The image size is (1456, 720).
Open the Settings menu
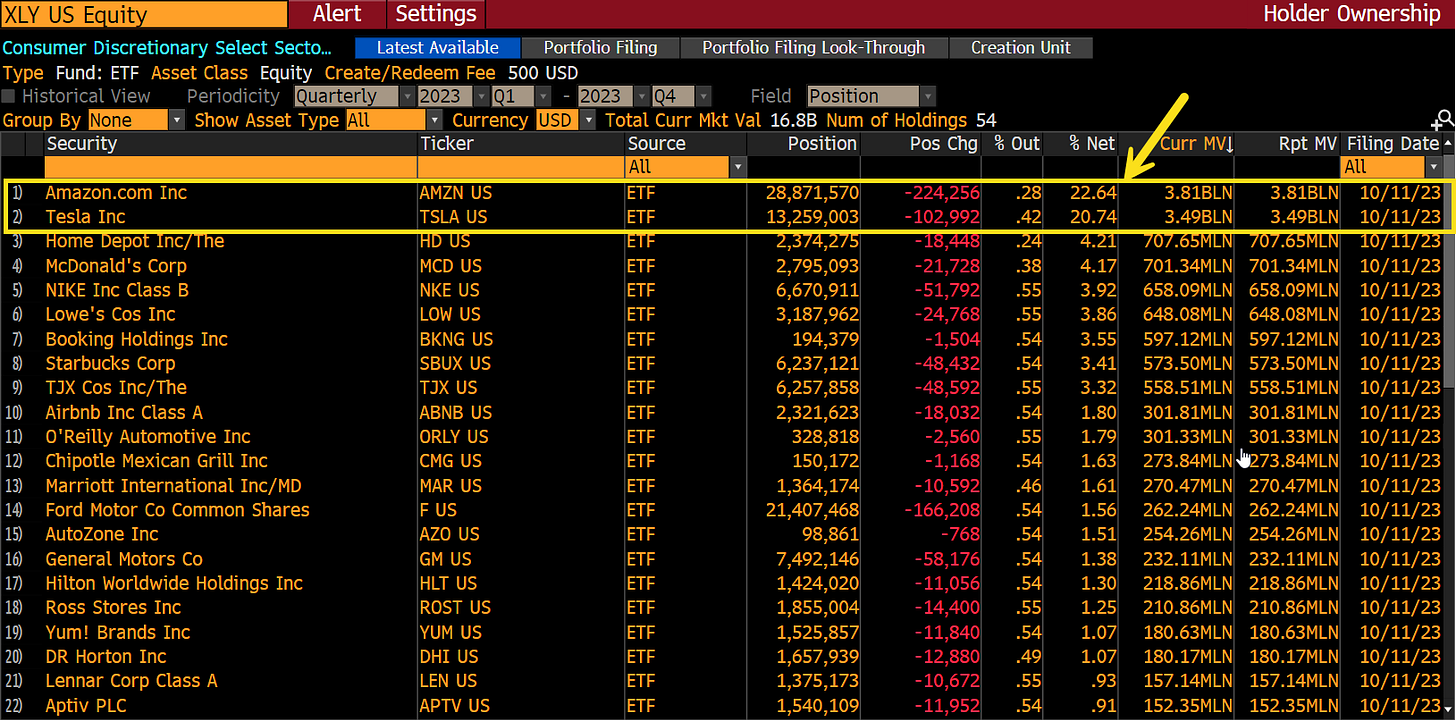[x=436, y=14]
